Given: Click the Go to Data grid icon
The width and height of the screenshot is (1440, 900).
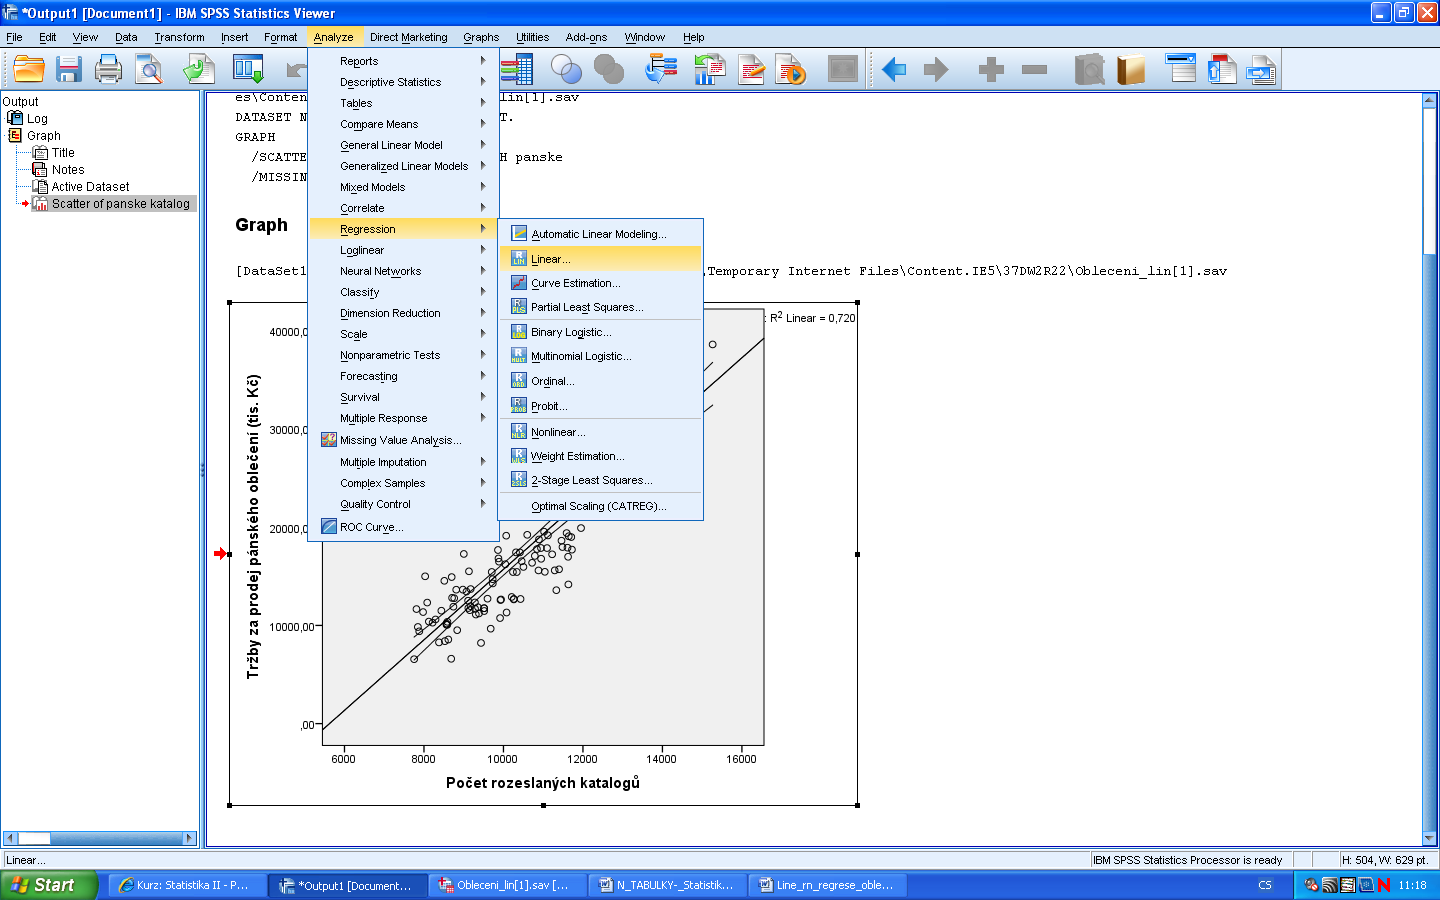Looking at the screenshot, I should pos(517,69).
